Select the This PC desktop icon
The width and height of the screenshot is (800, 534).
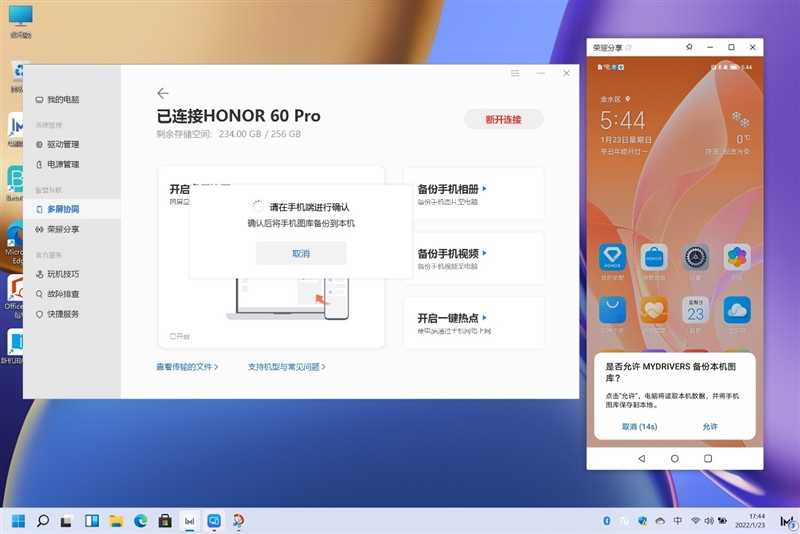click(x=20, y=22)
